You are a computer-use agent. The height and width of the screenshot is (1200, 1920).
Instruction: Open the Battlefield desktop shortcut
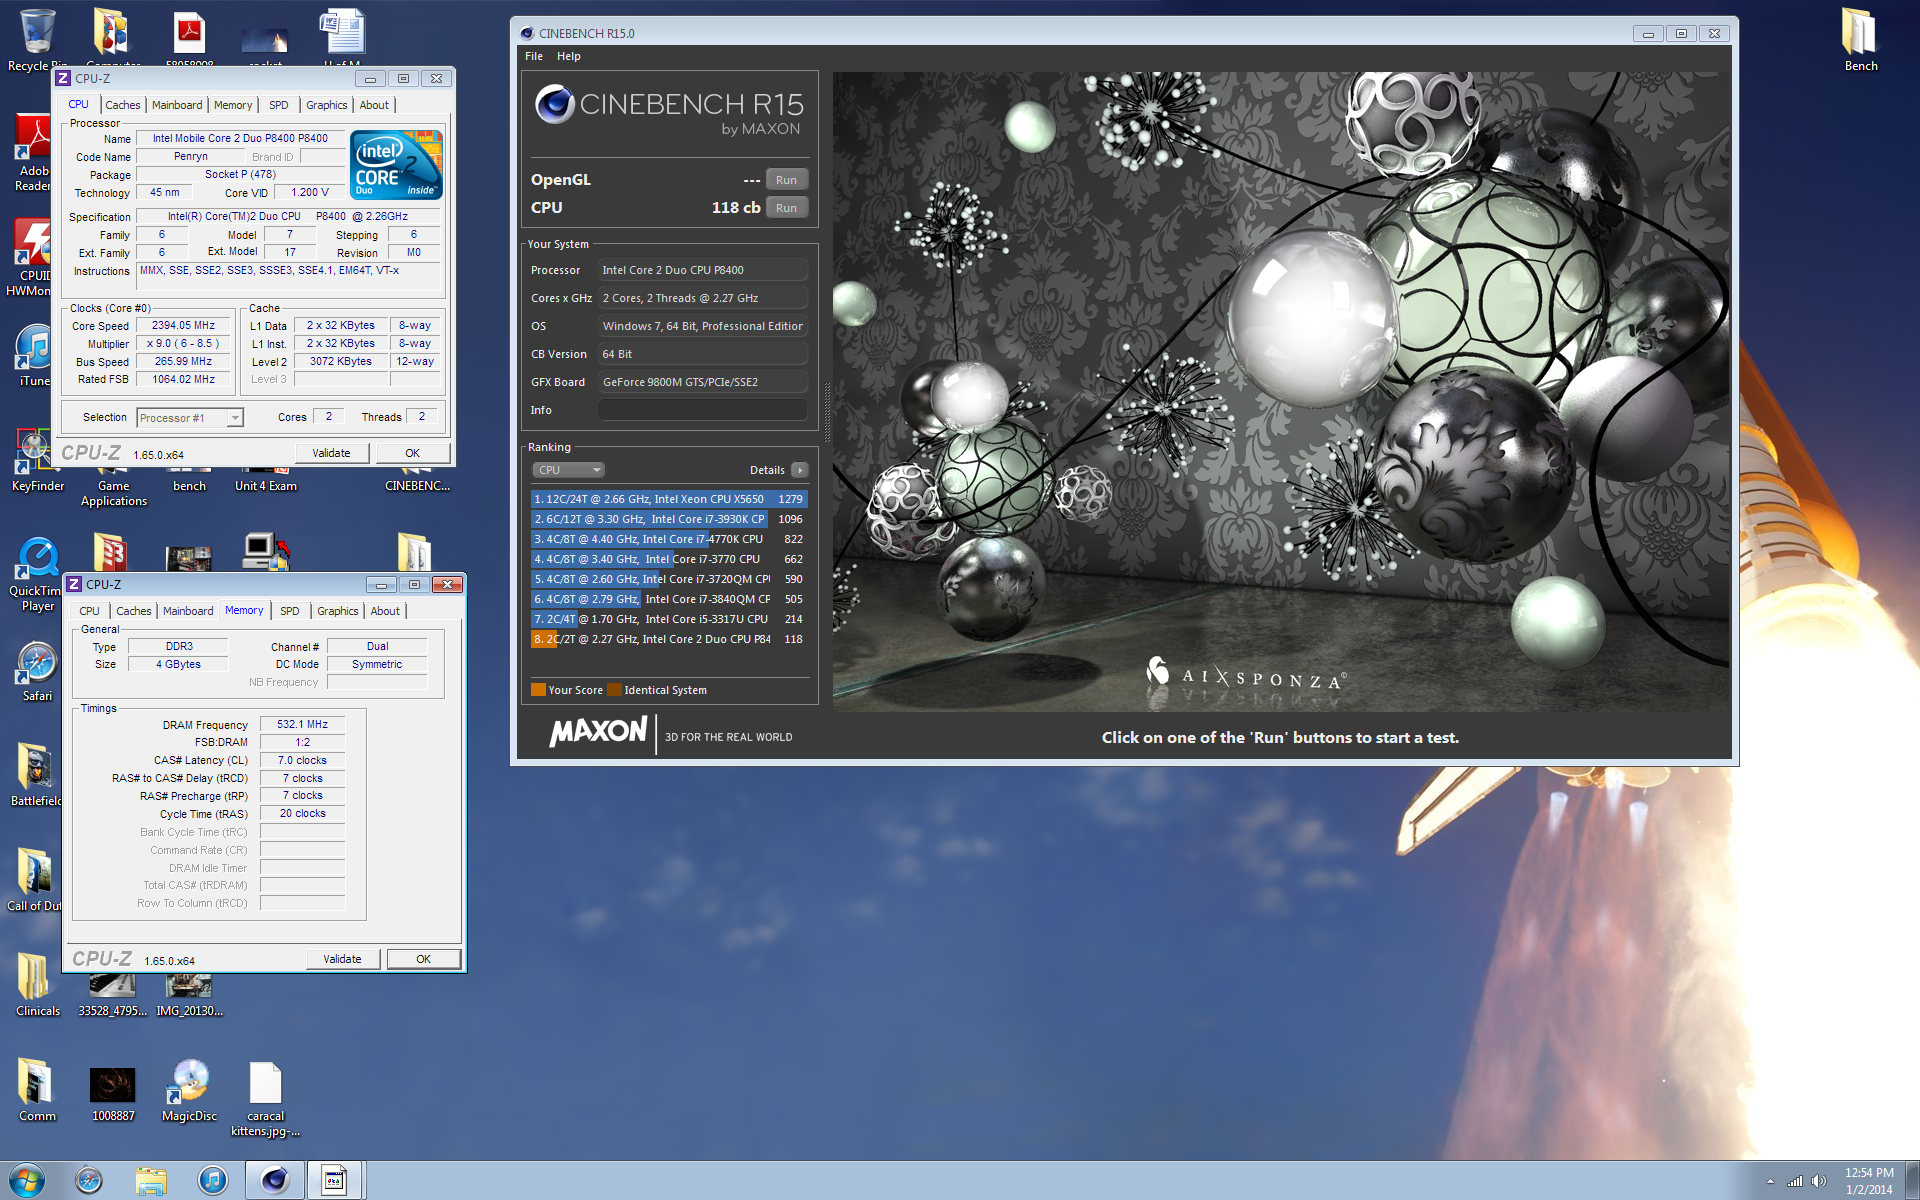point(36,775)
